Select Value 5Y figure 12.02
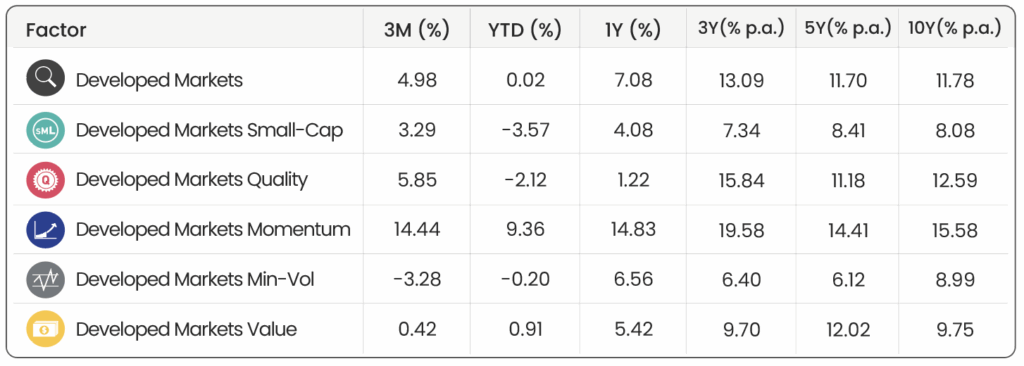 pos(848,329)
